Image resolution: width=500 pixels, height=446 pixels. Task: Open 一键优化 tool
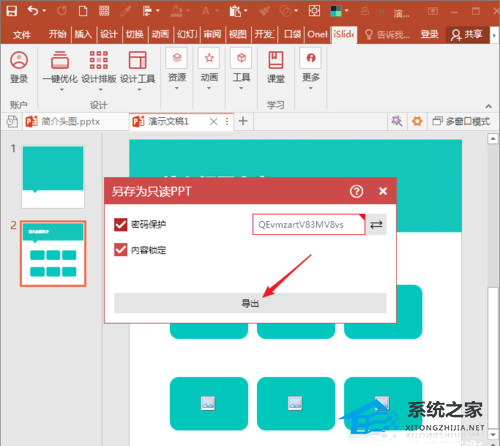point(60,68)
